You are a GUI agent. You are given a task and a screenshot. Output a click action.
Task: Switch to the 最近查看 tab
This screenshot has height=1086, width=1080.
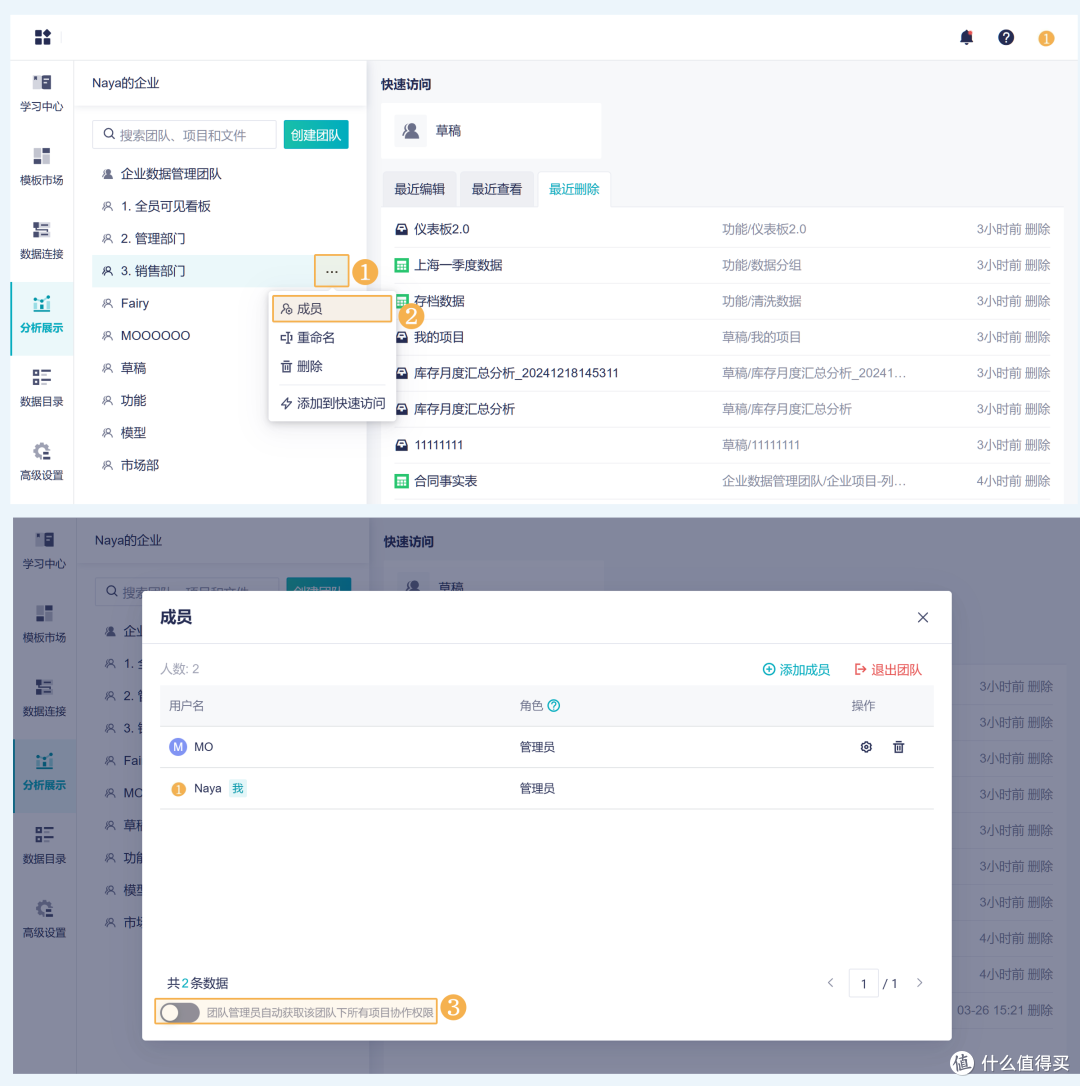point(497,189)
